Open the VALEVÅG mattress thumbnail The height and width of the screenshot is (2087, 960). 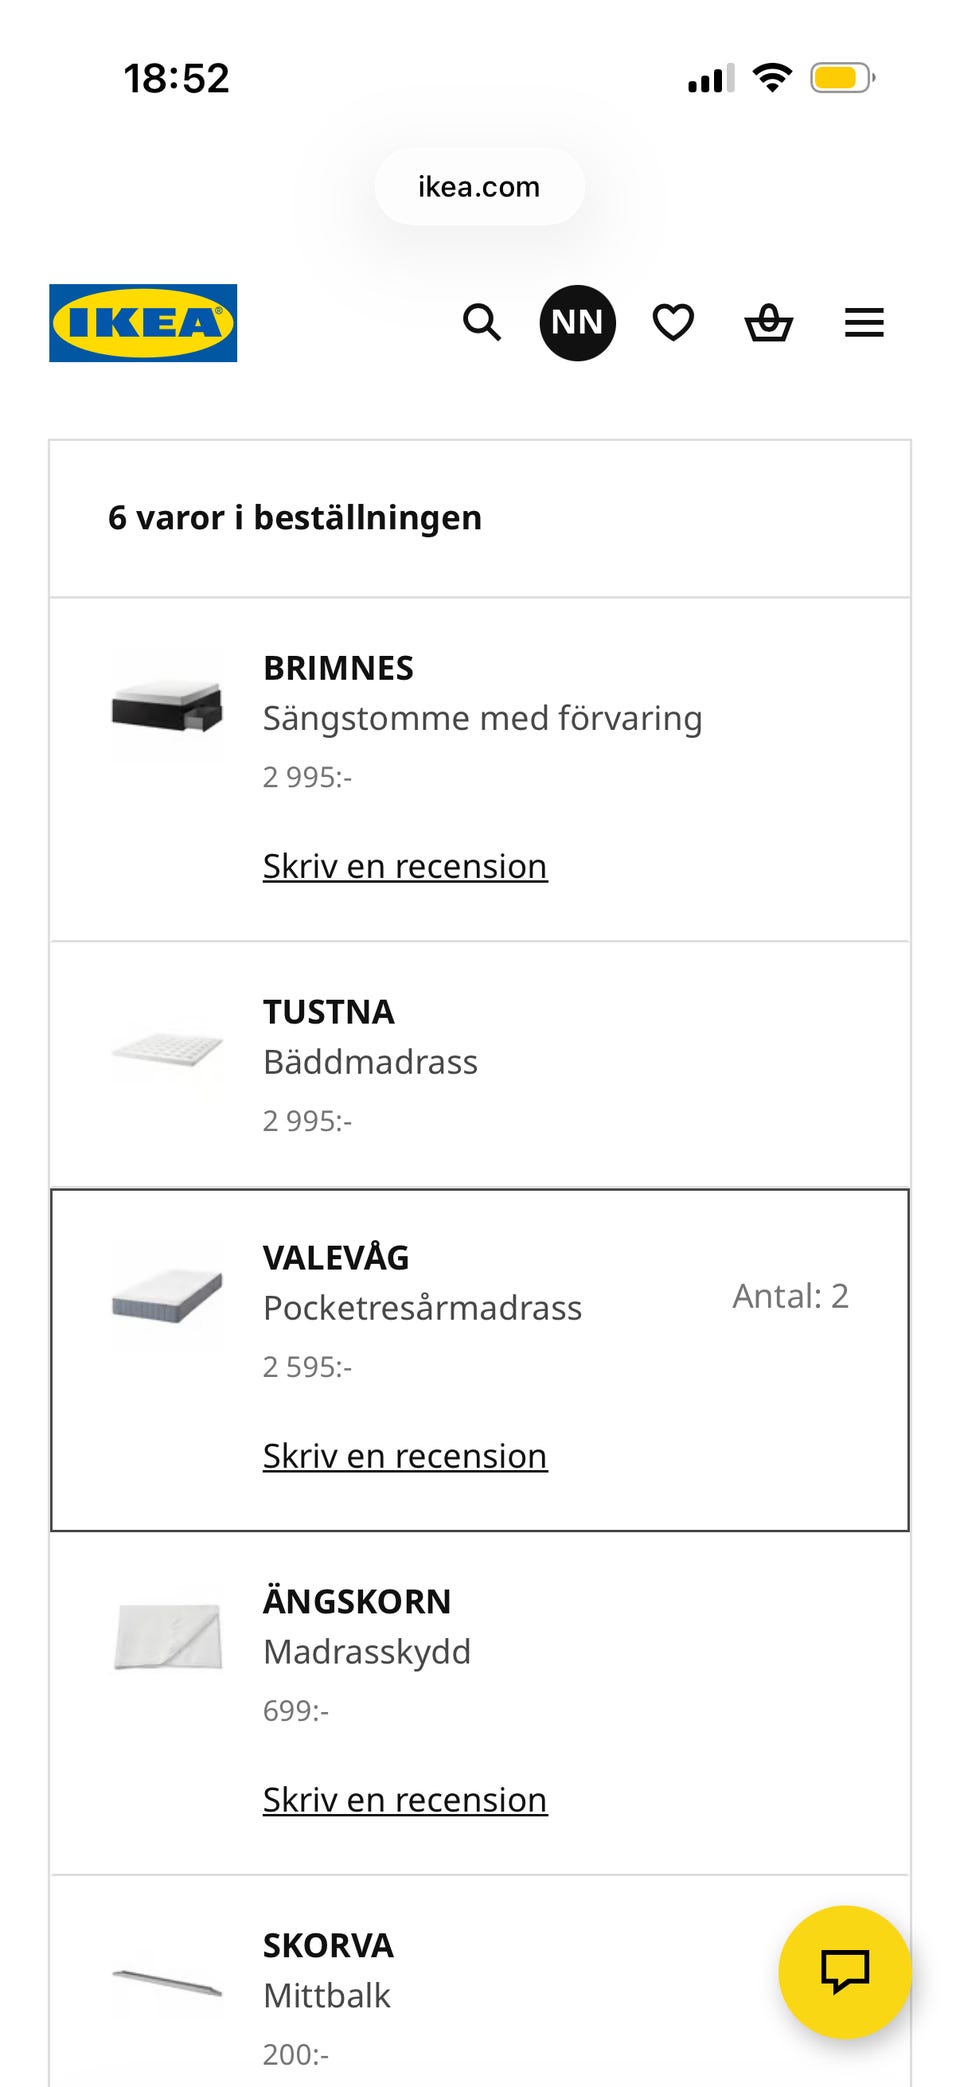coord(167,1296)
